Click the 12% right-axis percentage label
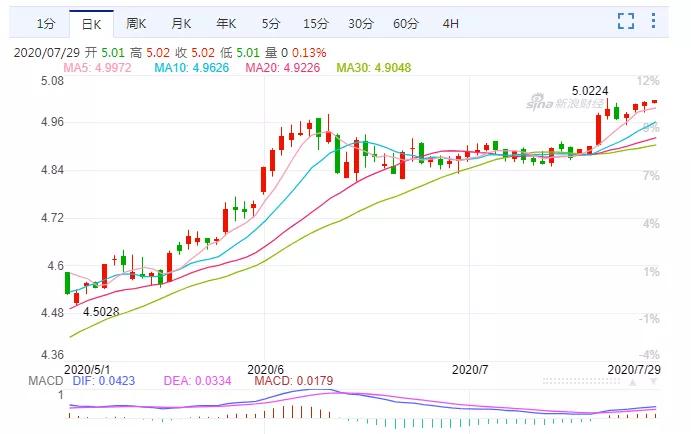 coord(648,81)
